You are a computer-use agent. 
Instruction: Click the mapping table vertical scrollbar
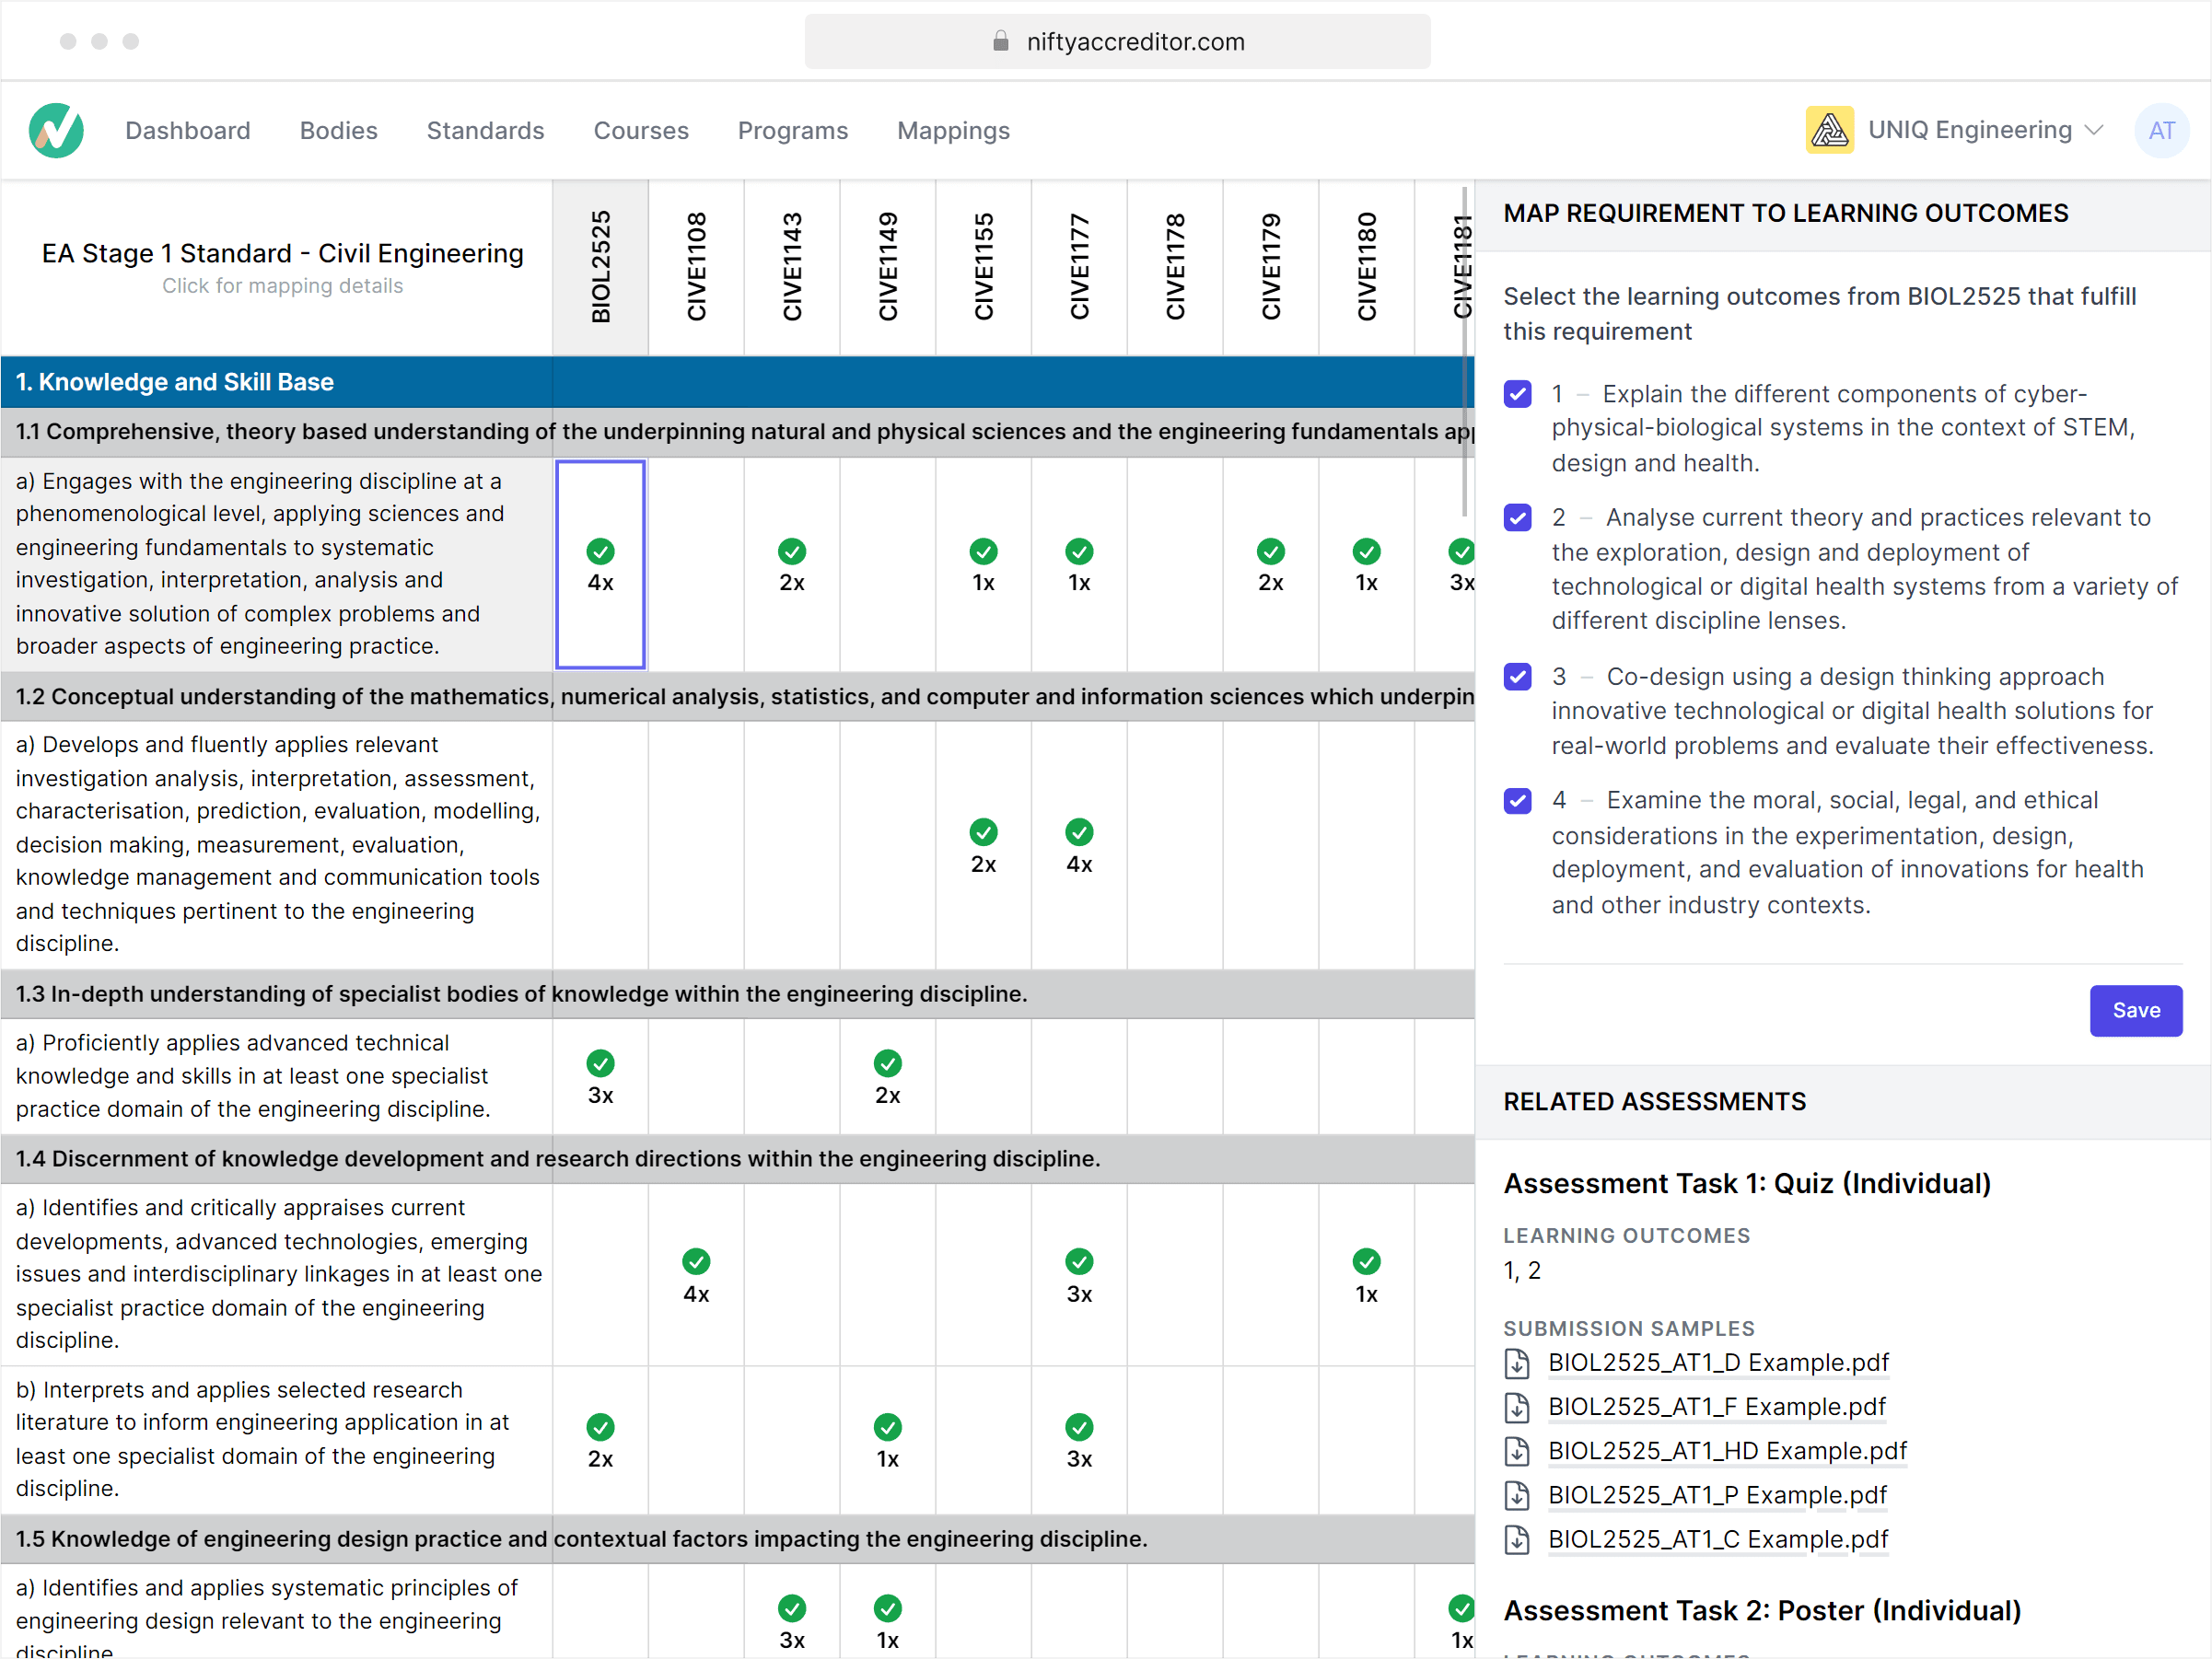(1464, 350)
